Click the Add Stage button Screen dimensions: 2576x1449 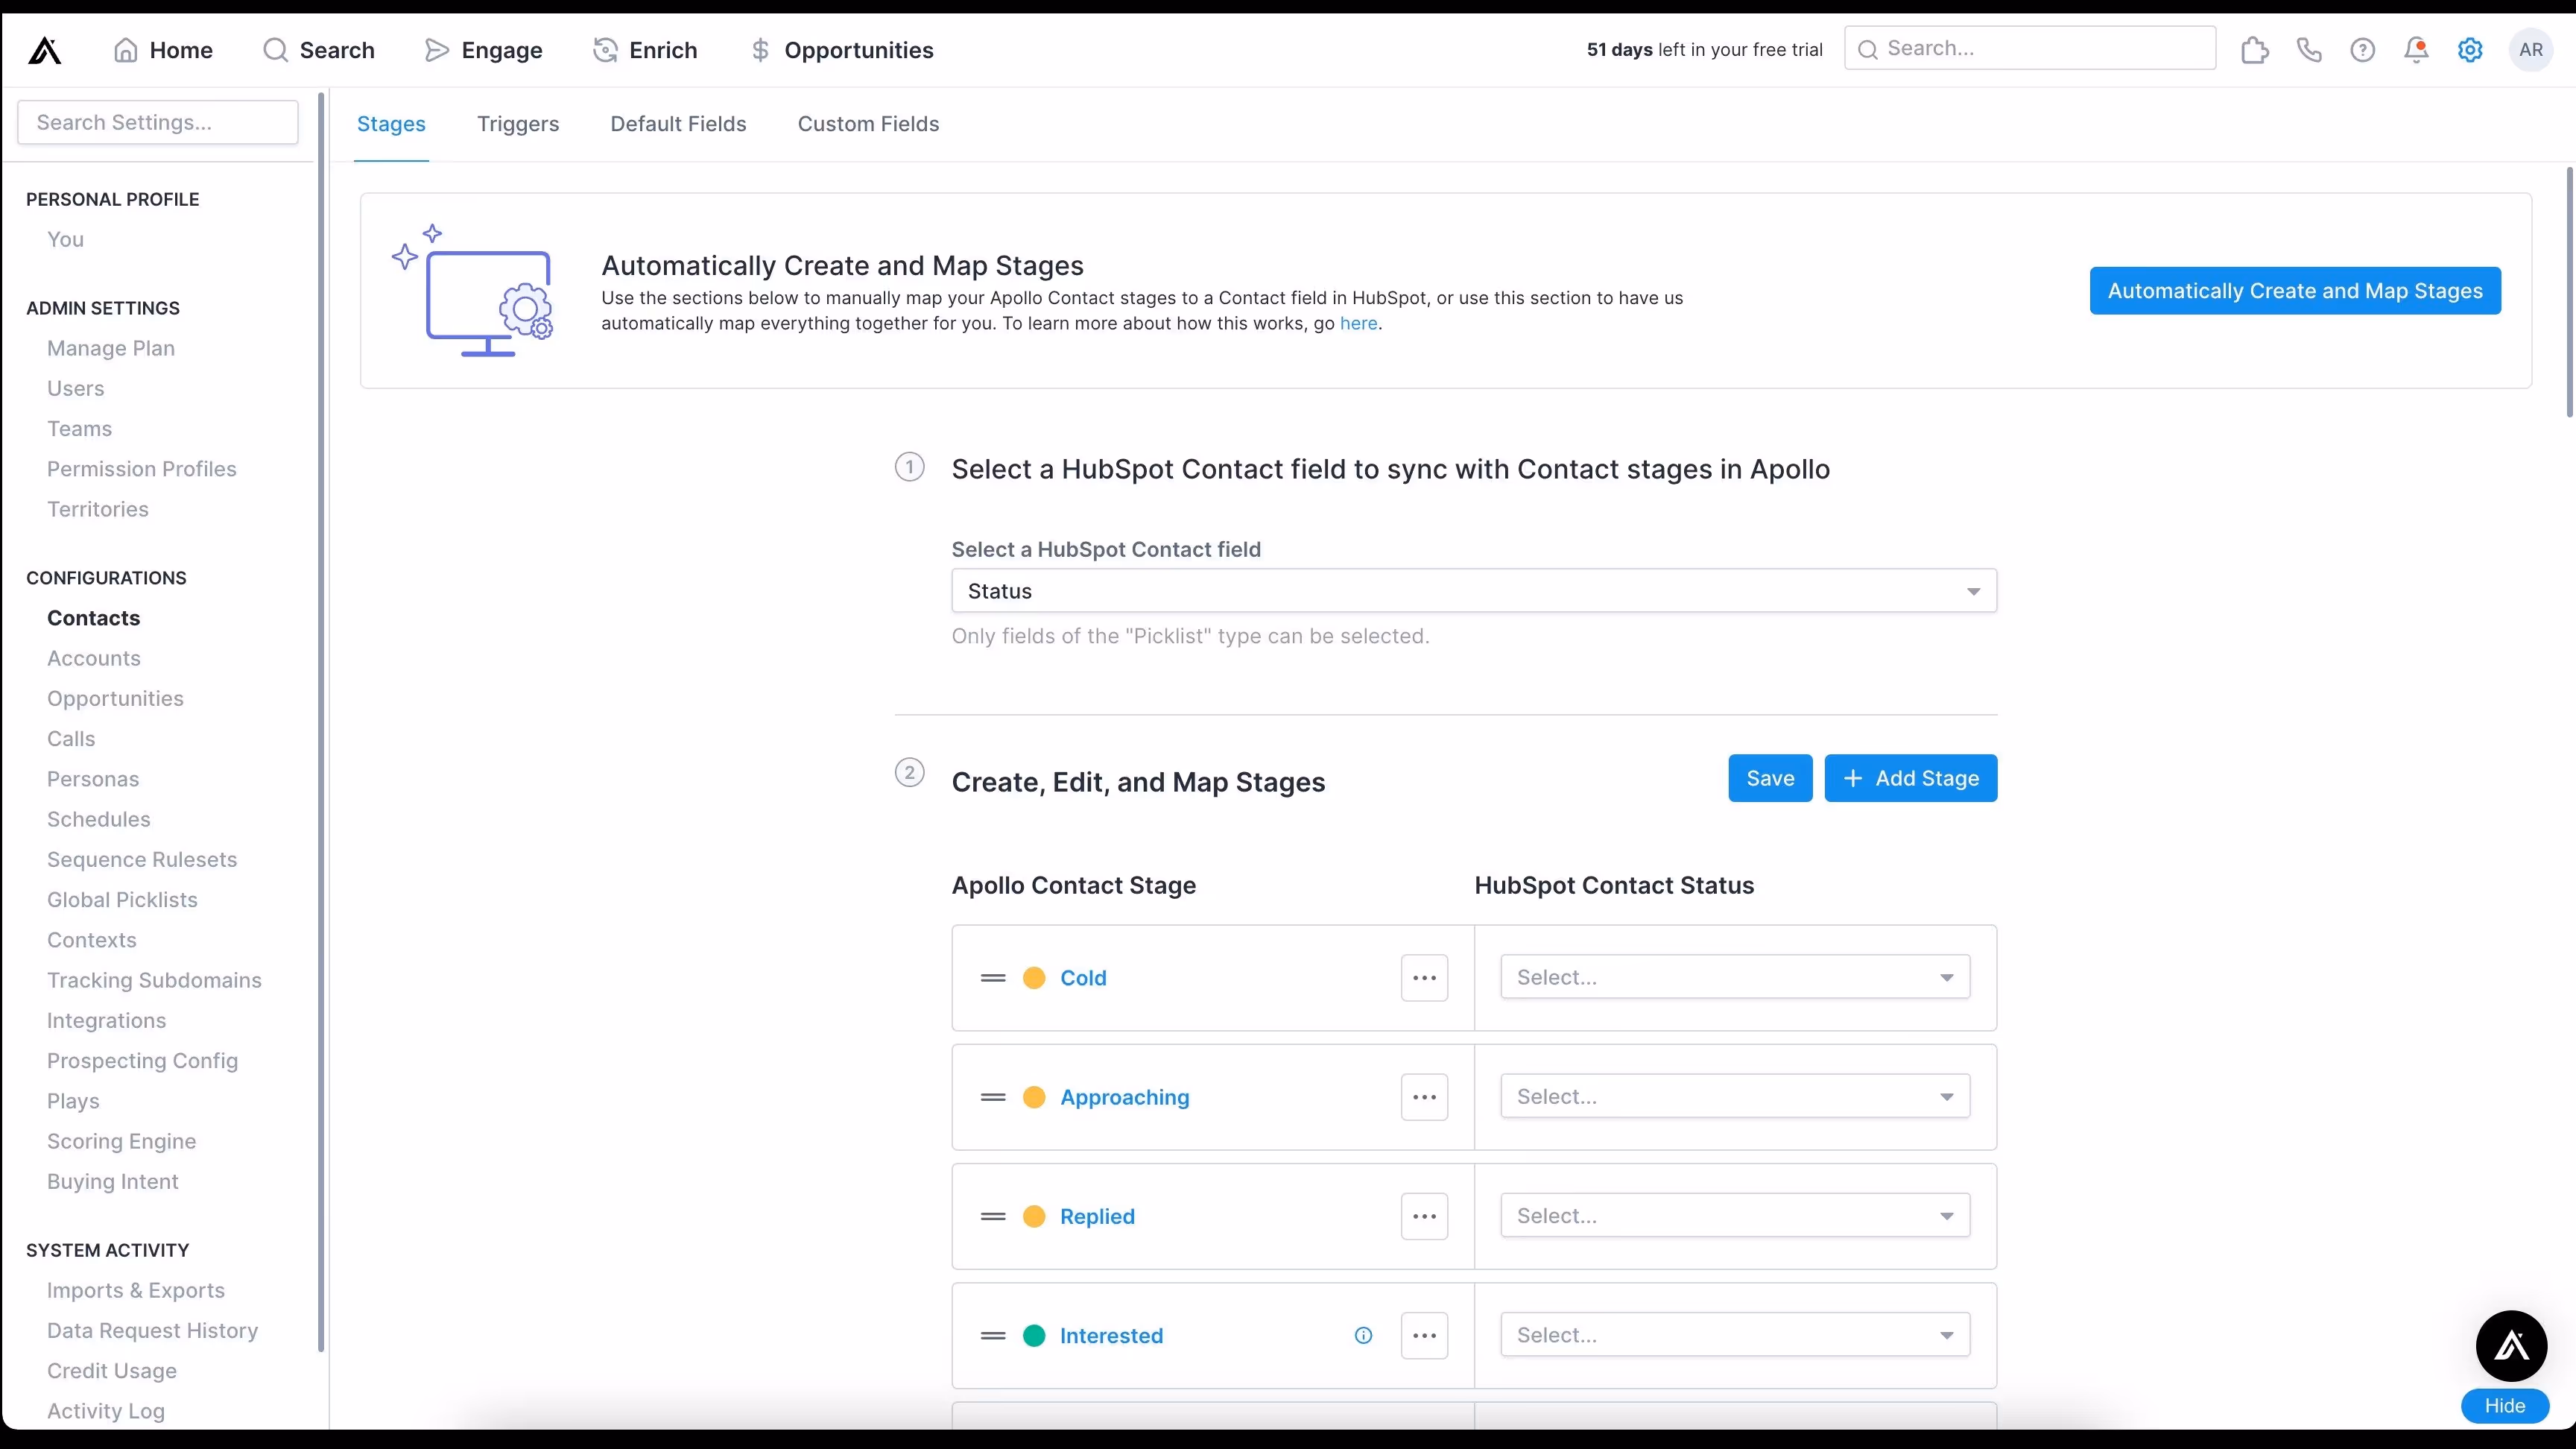1910,778
